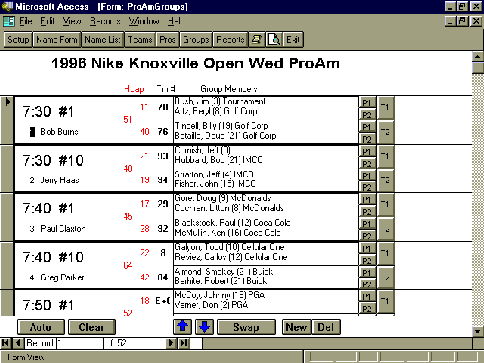Click the Access form icon in the menu bar
Viewport: 484px width, 363px height.
point(9,21)
